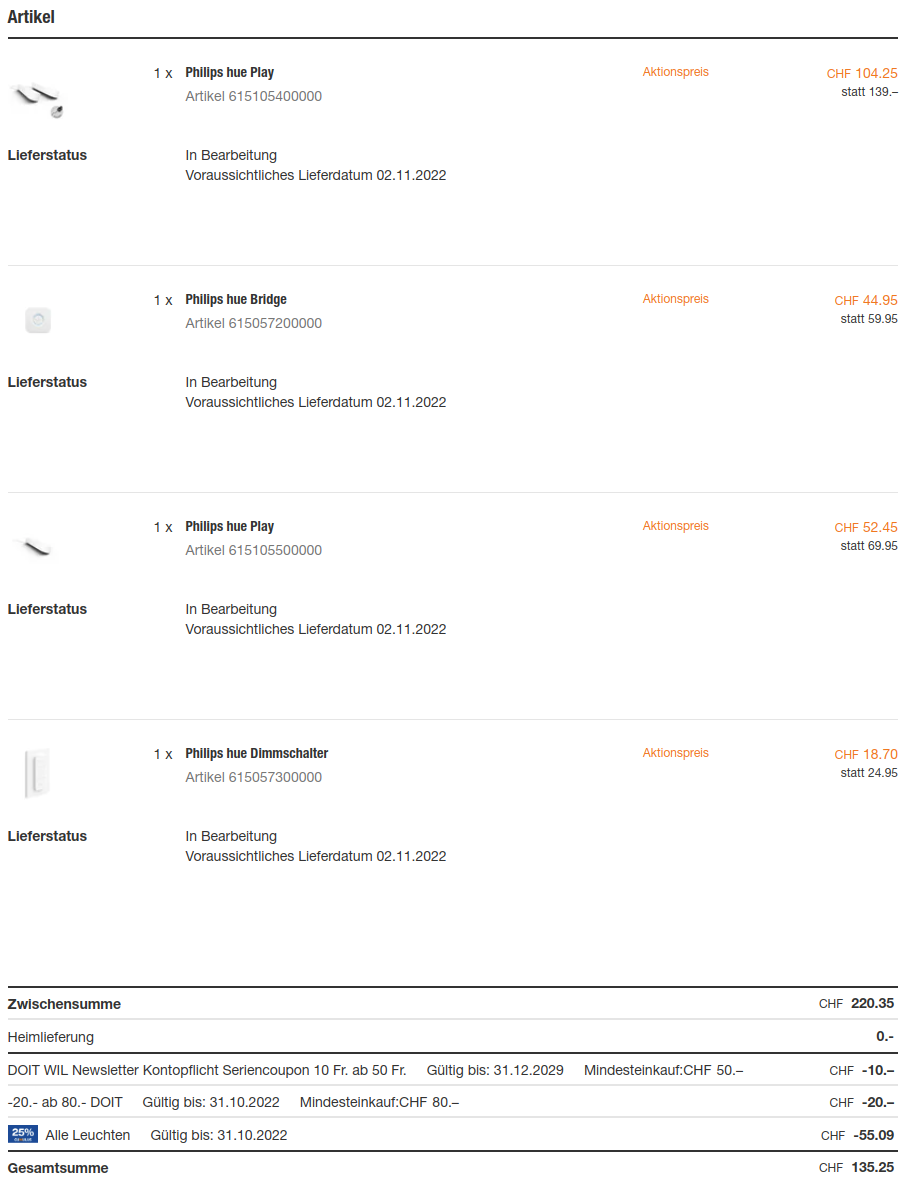The height and width of the screenshot is (1179, 914).
Task: Select article number 615057200000
Action: [x=254, y=323]
